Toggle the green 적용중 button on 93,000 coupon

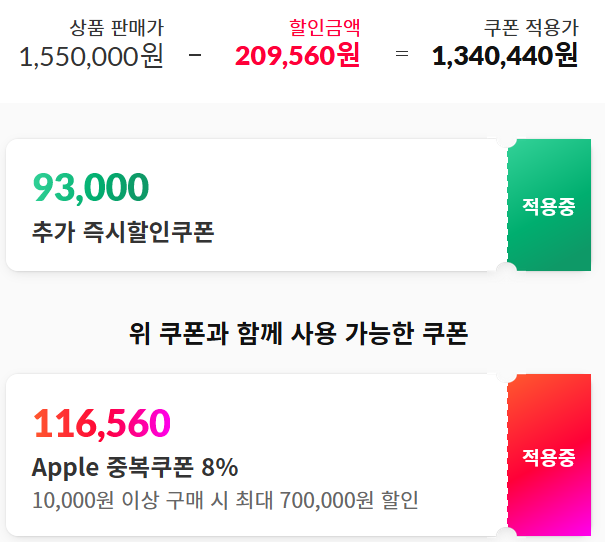(549, 205)
